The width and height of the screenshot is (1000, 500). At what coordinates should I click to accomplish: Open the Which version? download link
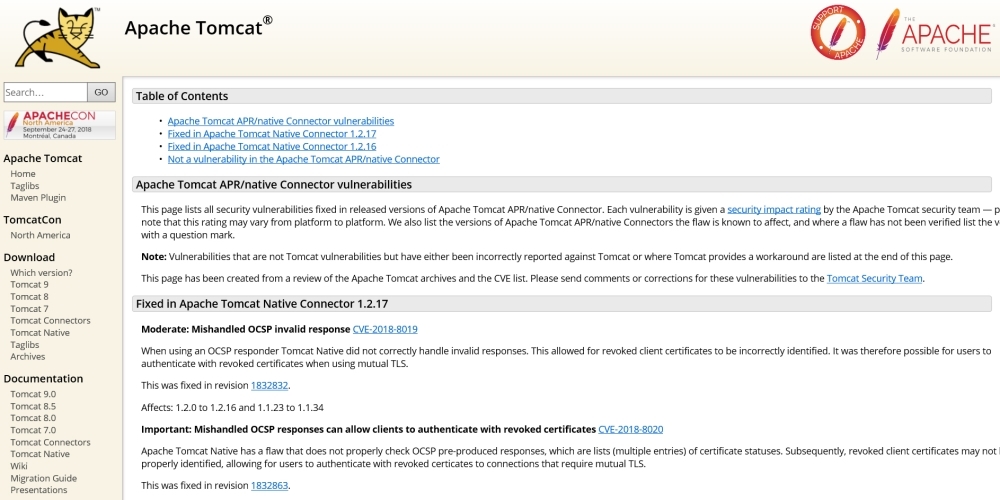[41, 272]
